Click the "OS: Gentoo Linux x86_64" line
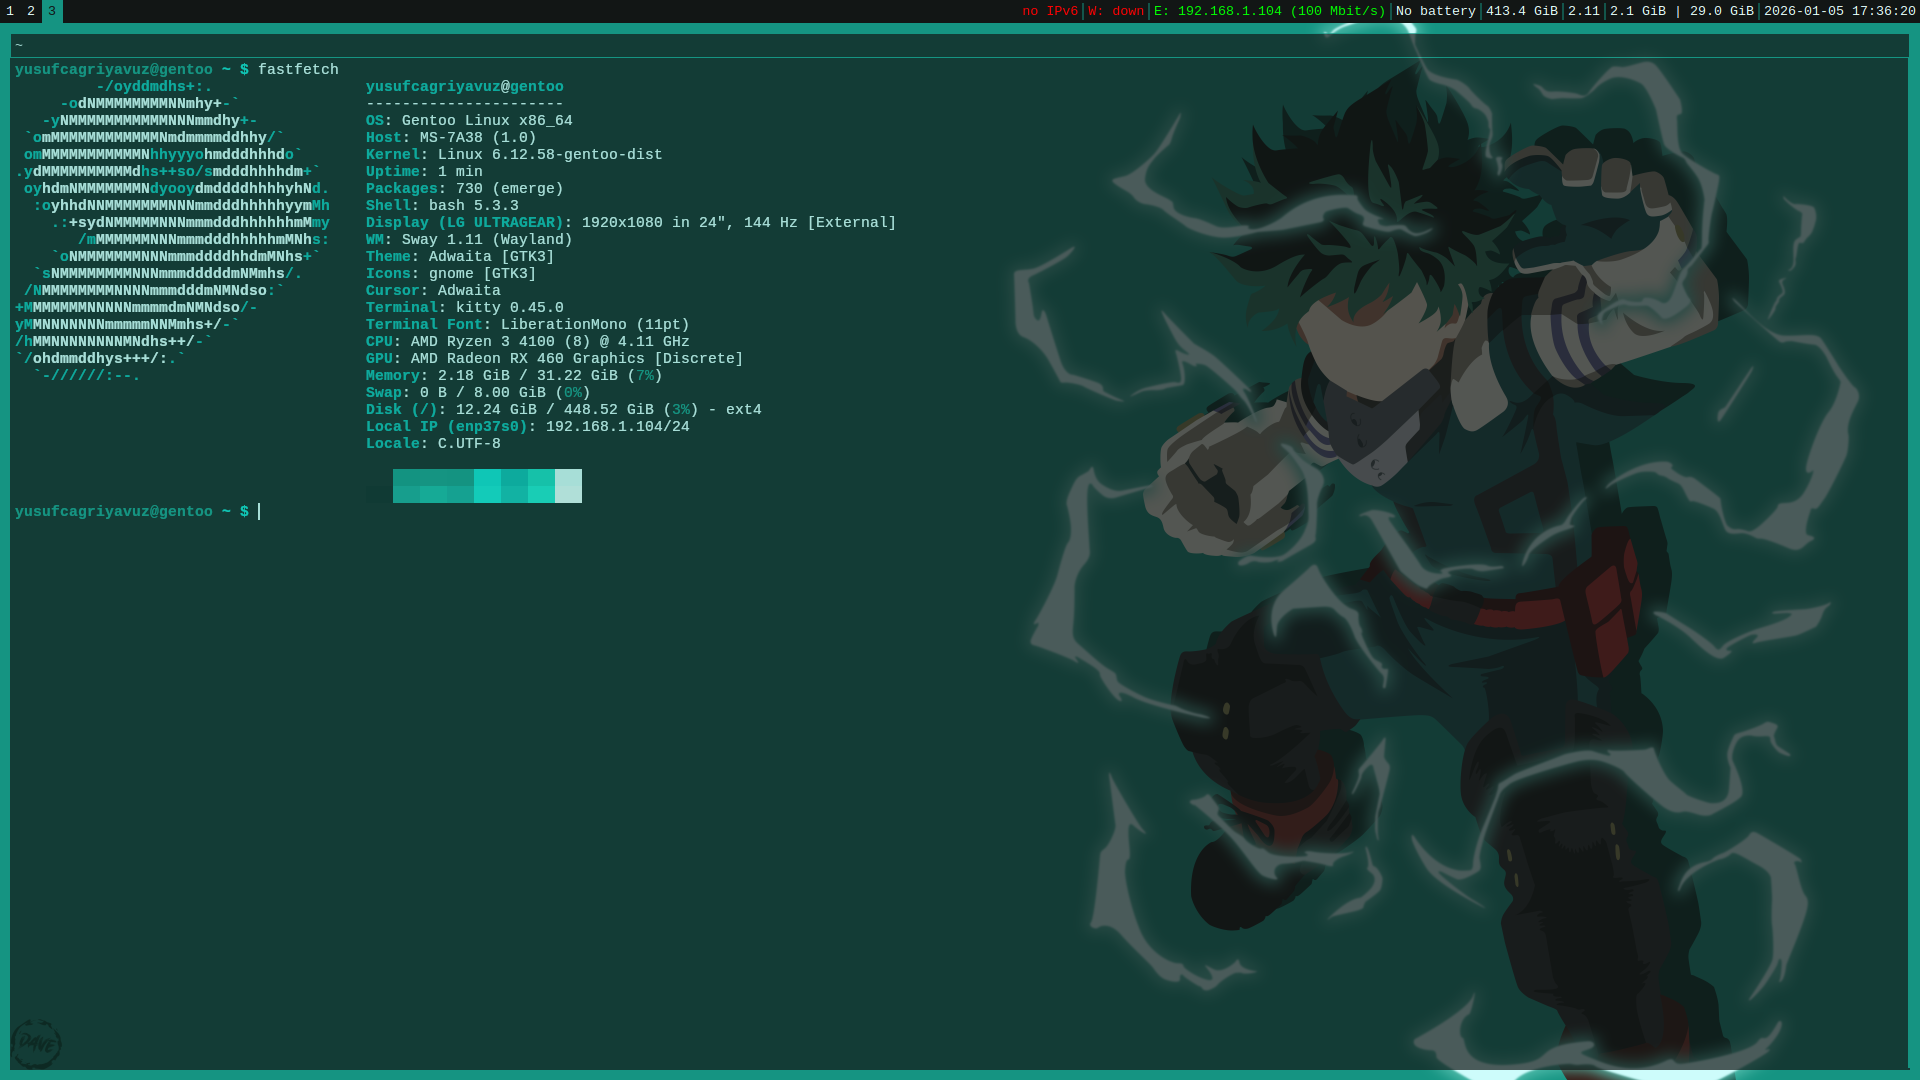 469,121
